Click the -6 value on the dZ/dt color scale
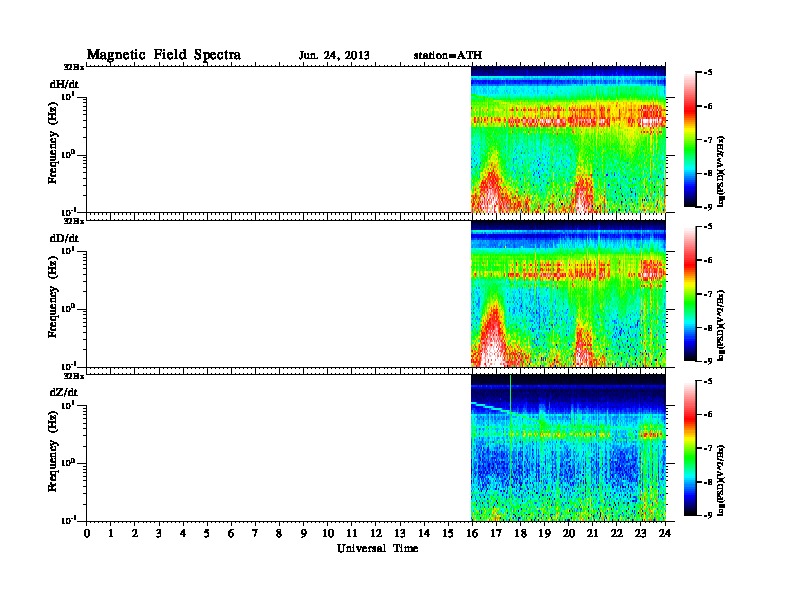Viewport: 792px width, 612px height. coord(708,415)
